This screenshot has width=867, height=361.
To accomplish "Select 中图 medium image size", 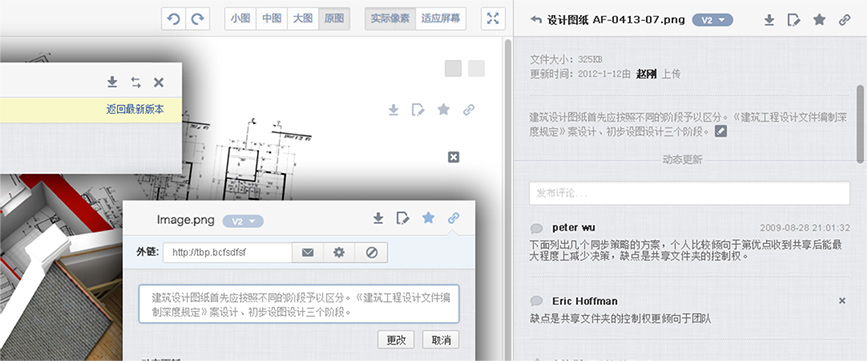I will coord(271,18).
